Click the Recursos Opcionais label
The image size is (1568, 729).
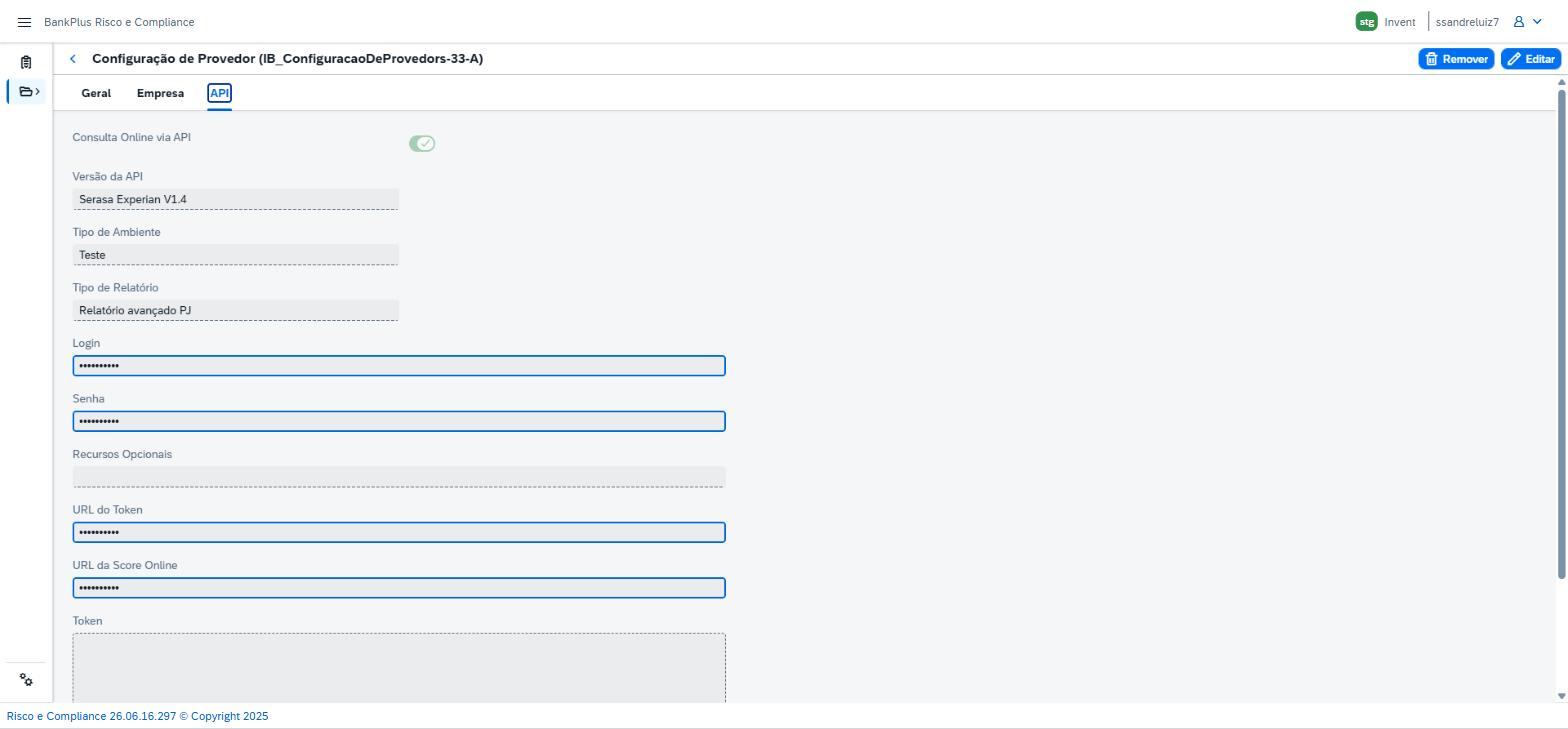pyautogui.click(x=122, y=454)
